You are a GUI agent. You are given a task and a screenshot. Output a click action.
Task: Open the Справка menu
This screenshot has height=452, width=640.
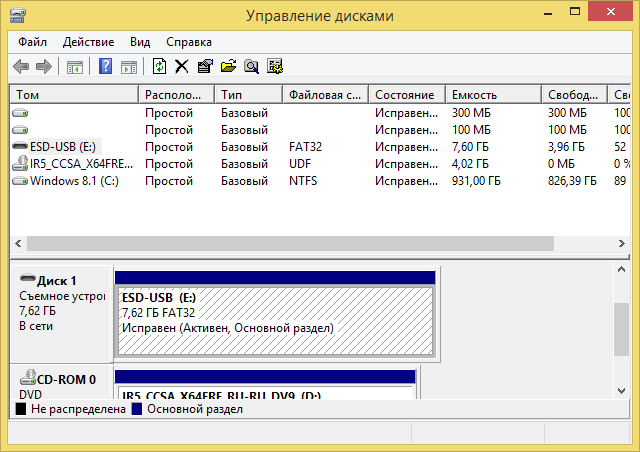pos(189,42)
